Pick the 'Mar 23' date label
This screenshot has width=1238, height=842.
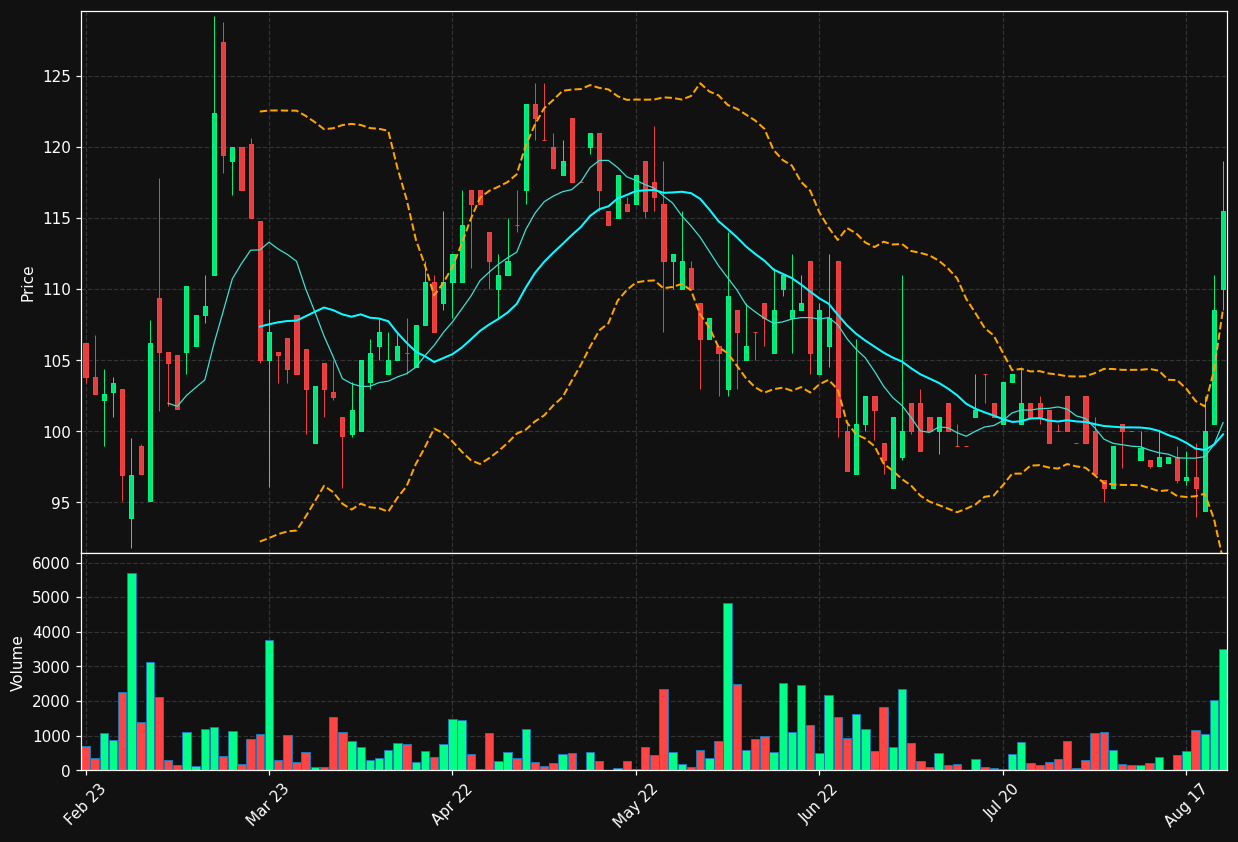267,804
